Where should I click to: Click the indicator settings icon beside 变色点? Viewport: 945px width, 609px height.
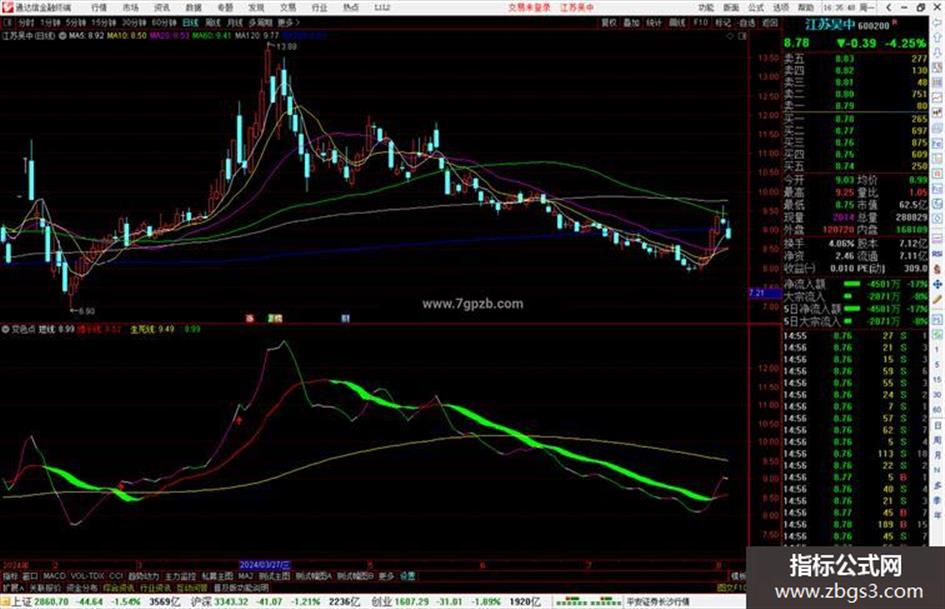pos(5,329)
